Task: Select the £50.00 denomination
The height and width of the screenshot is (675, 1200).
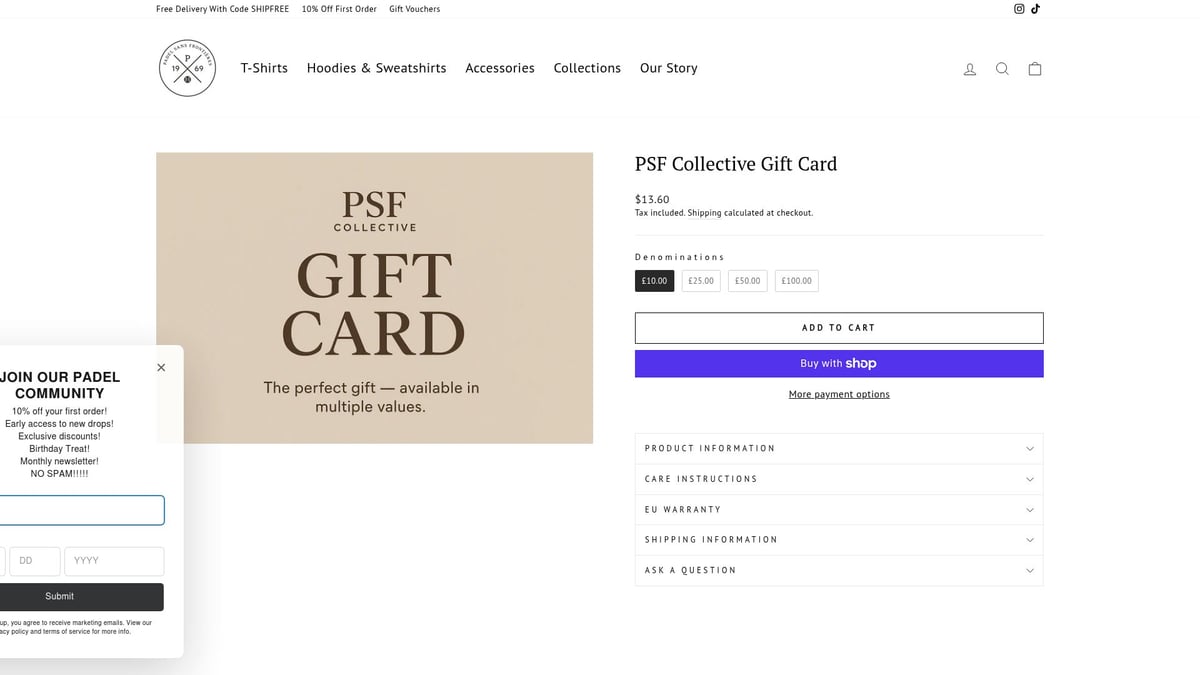Action: pyautogui.click(x=747, y=281)
